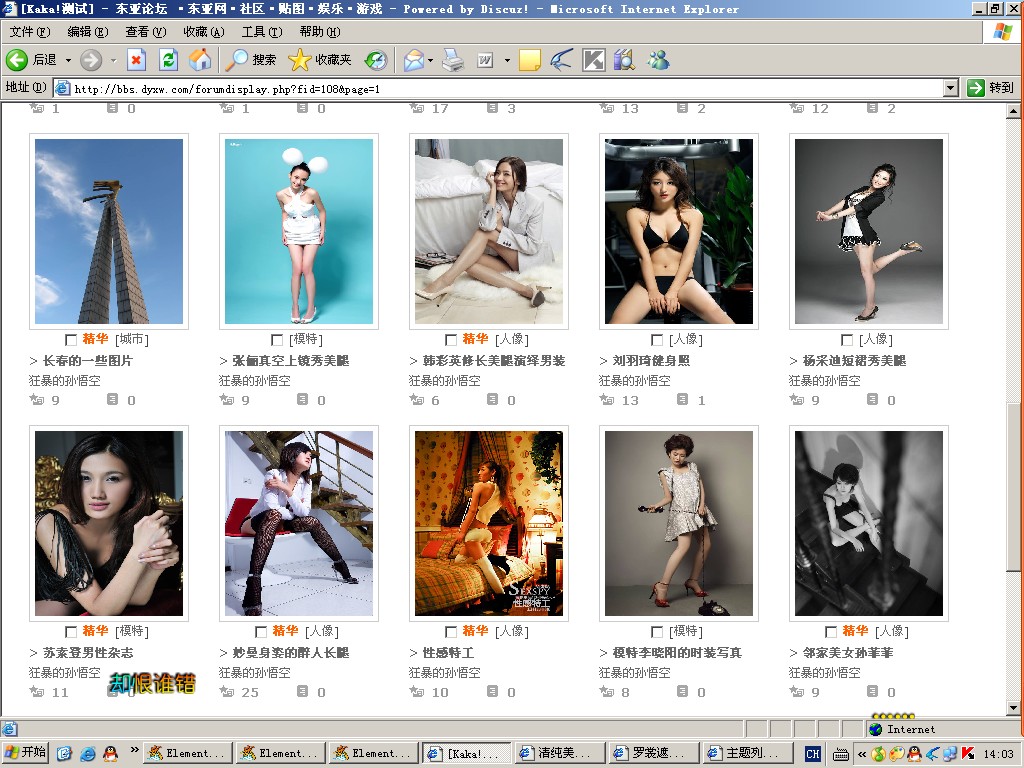Go to the Home page icon
Image resolution: width=1024 pixels, height=768 pixels.
200,60
